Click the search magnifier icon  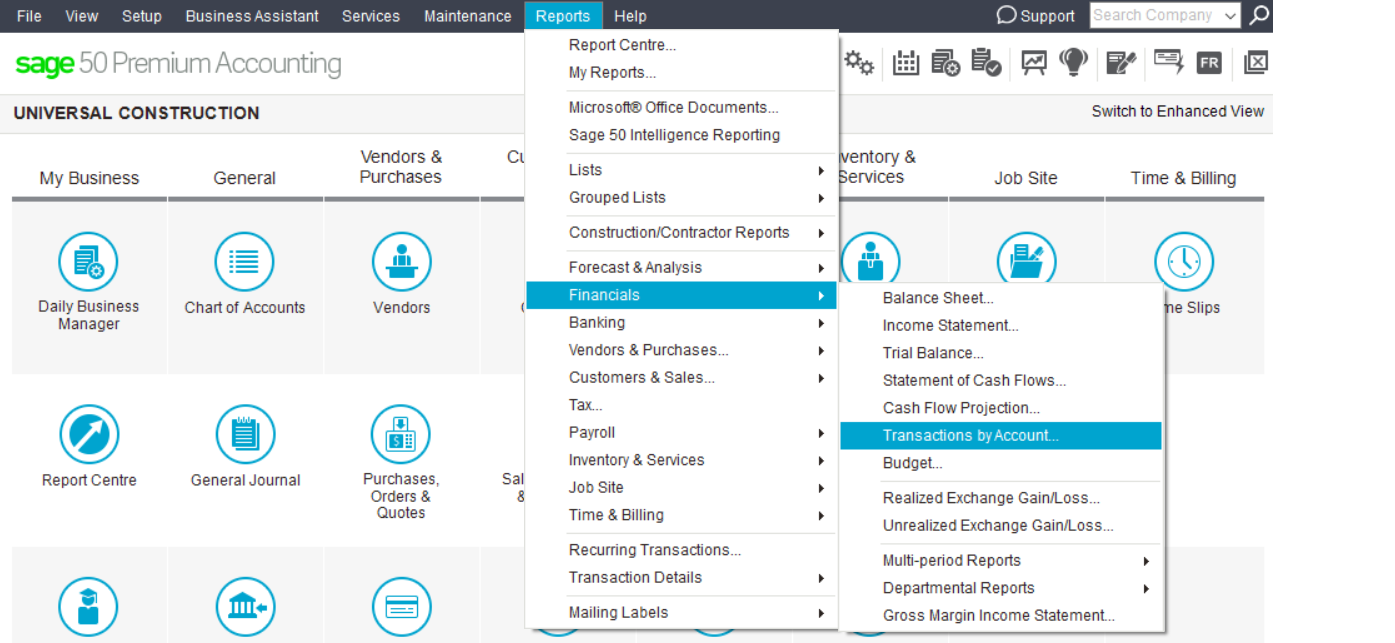(1260, 15)
